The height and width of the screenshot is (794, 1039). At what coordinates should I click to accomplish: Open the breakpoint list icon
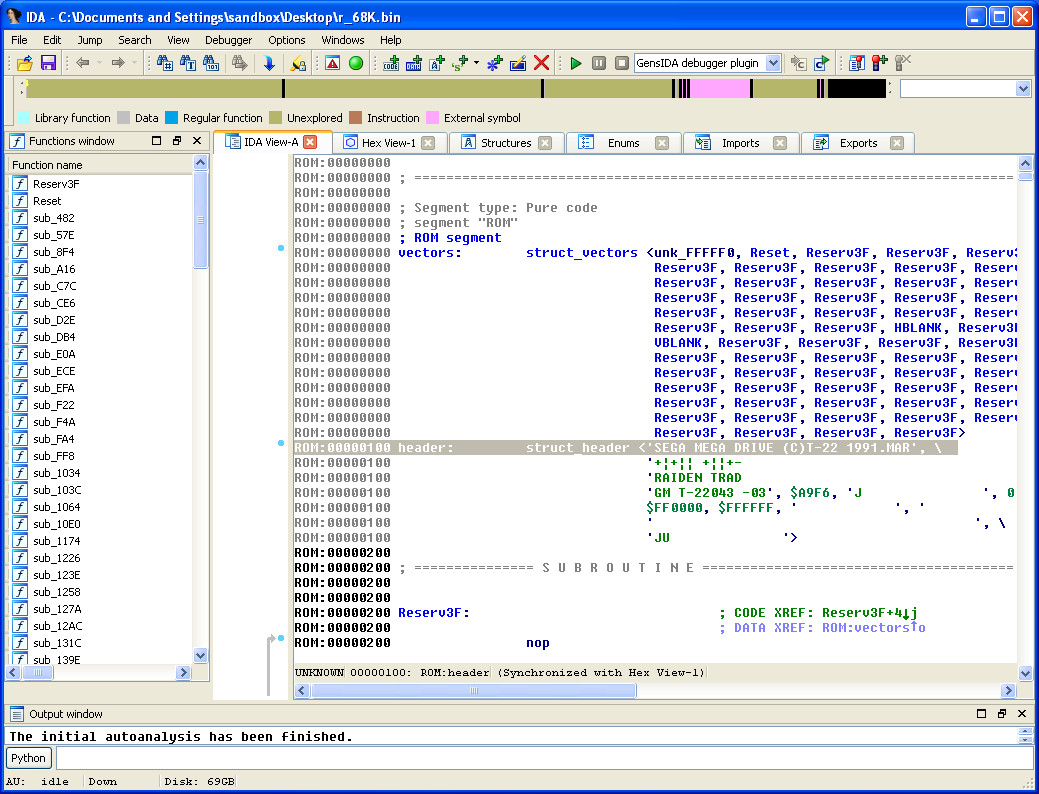(x=857, y=63)
